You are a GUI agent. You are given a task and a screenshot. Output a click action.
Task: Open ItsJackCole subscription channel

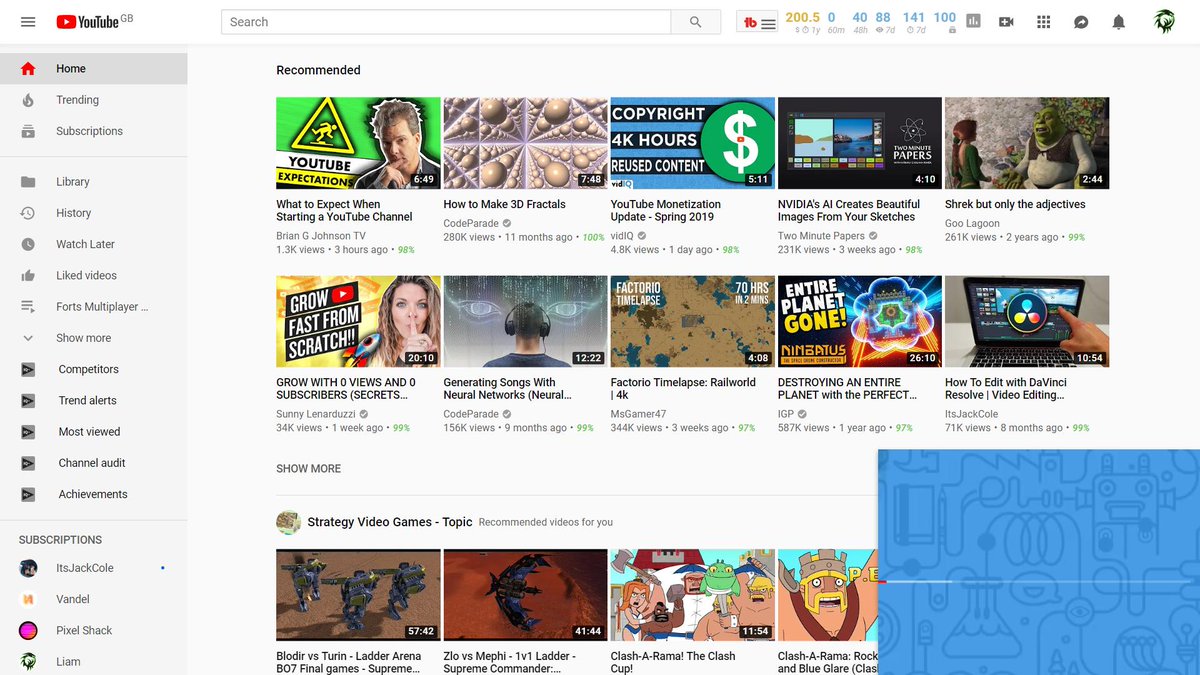coord(94,568)
